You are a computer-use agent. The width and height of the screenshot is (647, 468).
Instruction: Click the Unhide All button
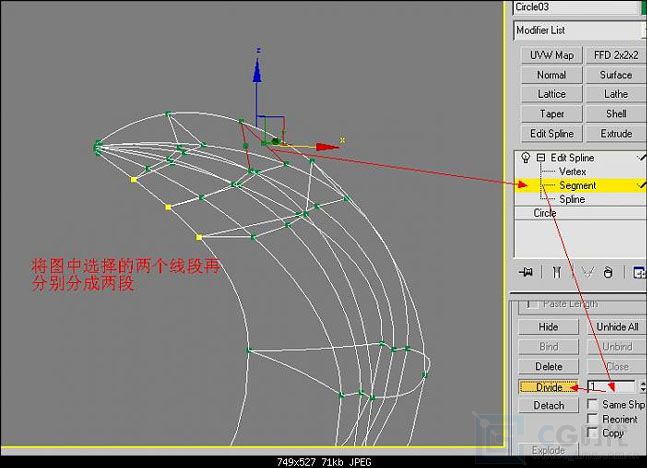click(x=617, y=327)
